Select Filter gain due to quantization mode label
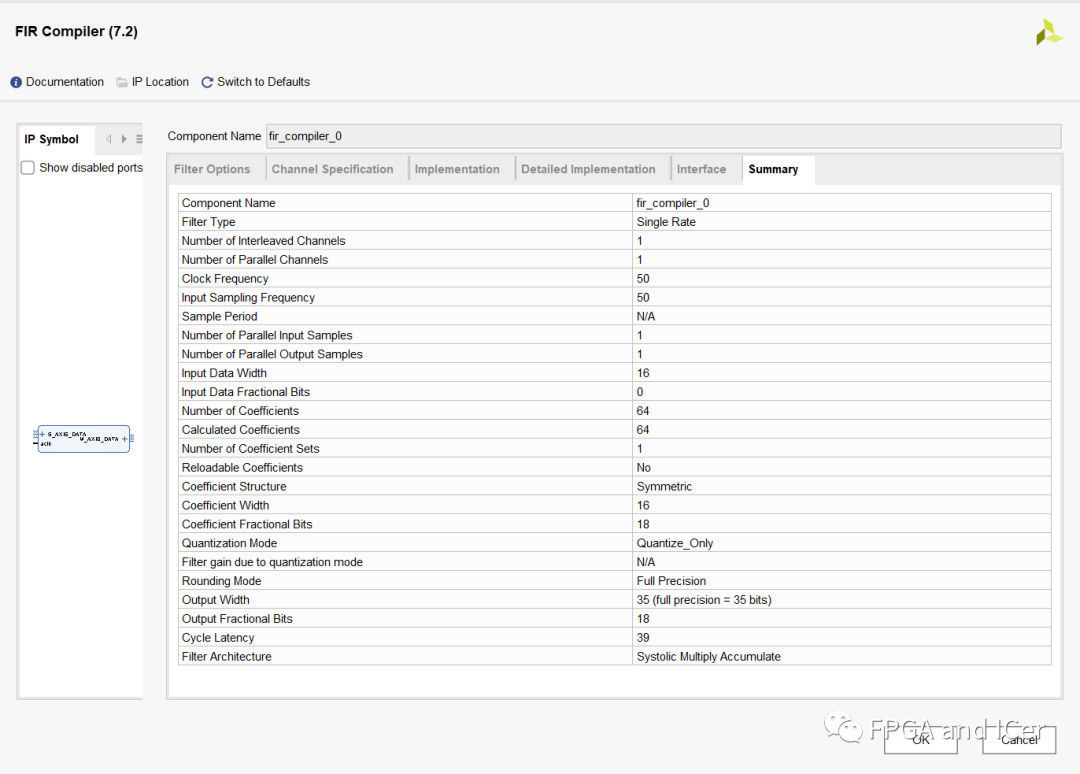This screenshot has width=1080, height=774. (272, 562)
